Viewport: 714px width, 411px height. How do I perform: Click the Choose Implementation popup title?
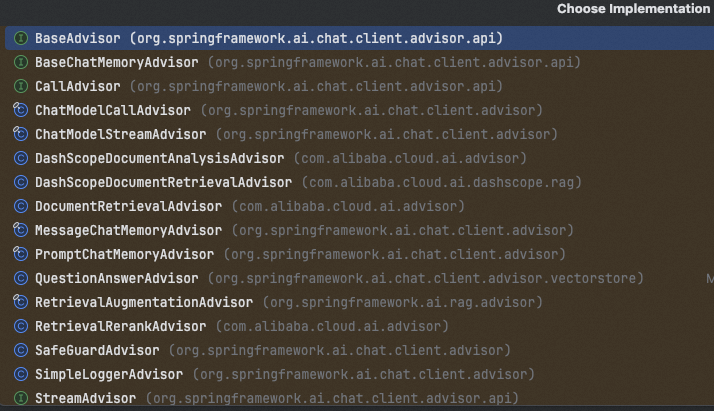coord(633,9)
